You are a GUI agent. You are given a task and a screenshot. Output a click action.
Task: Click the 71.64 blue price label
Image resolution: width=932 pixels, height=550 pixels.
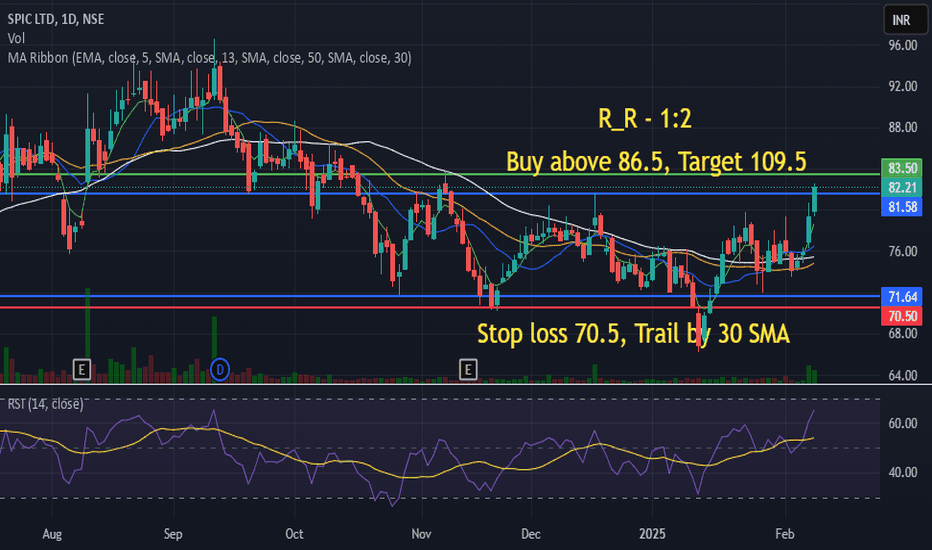(x=902, y=297)
